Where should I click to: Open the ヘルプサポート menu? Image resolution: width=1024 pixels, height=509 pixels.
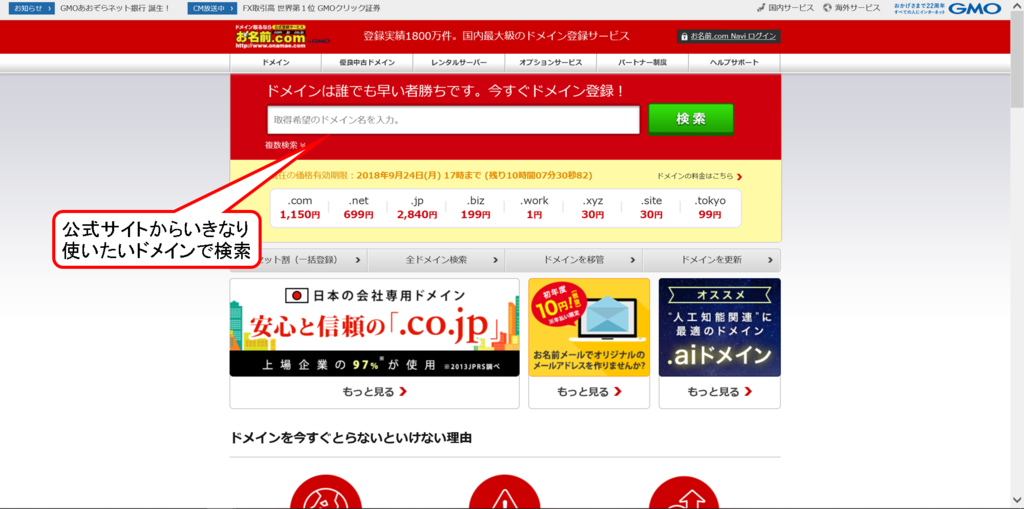(734, 63)
